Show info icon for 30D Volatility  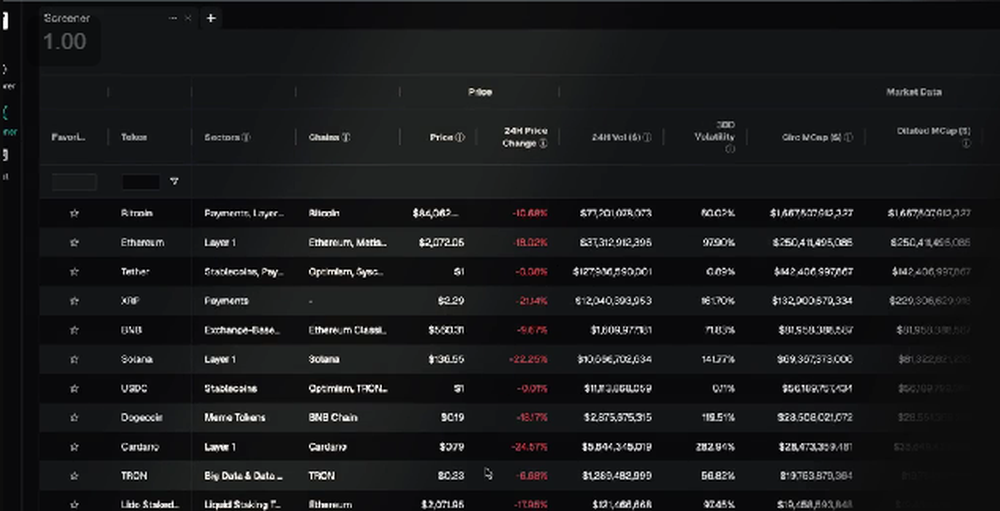[730, 149]
